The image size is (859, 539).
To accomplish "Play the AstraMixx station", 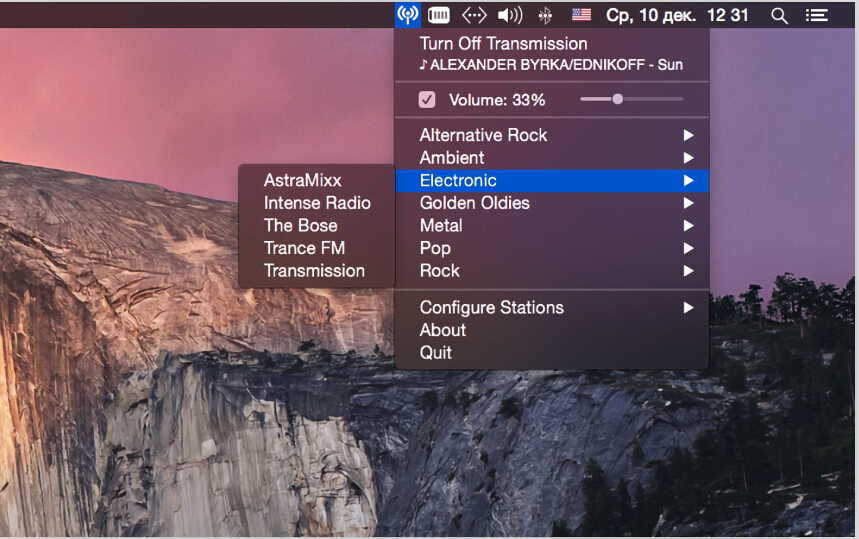I will pyautogui.click(x=317, y=180).
